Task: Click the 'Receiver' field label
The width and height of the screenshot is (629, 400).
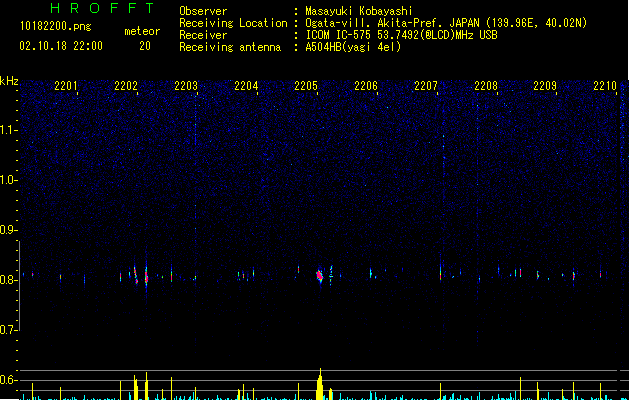Action: tap(203, 35)
